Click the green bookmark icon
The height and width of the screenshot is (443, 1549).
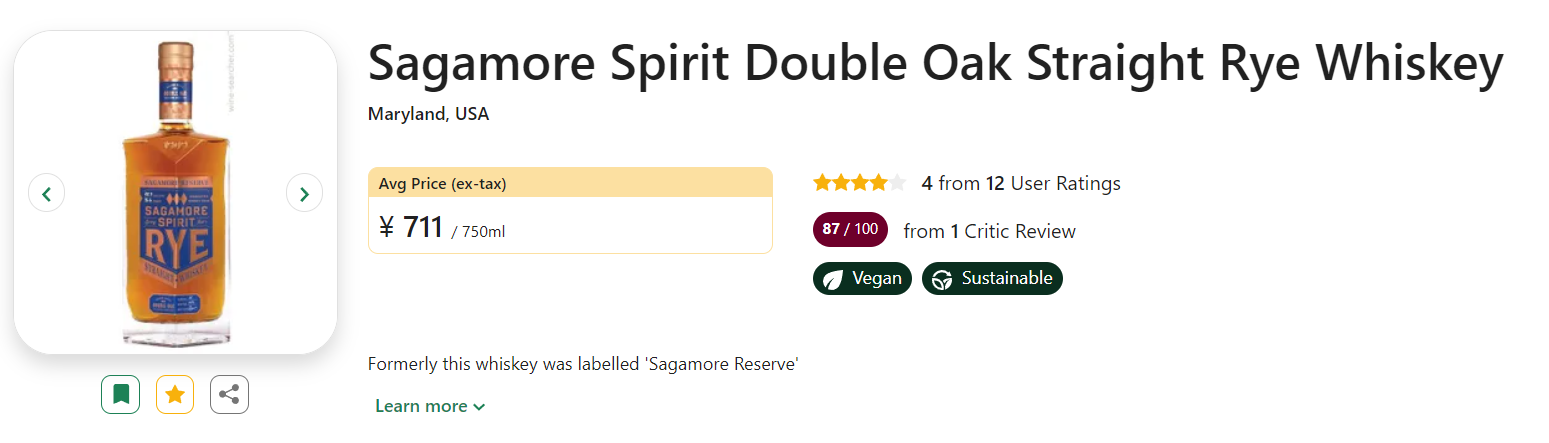pyautogui.click(x=121, y=395)
